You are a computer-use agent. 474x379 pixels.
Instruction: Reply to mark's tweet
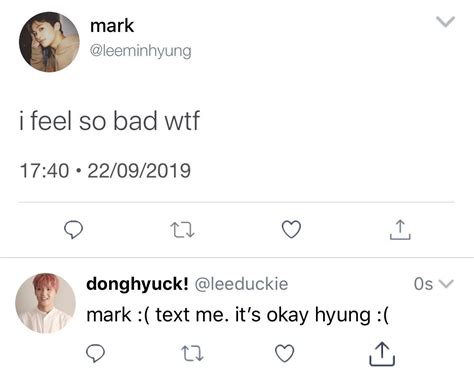point(73,230)
